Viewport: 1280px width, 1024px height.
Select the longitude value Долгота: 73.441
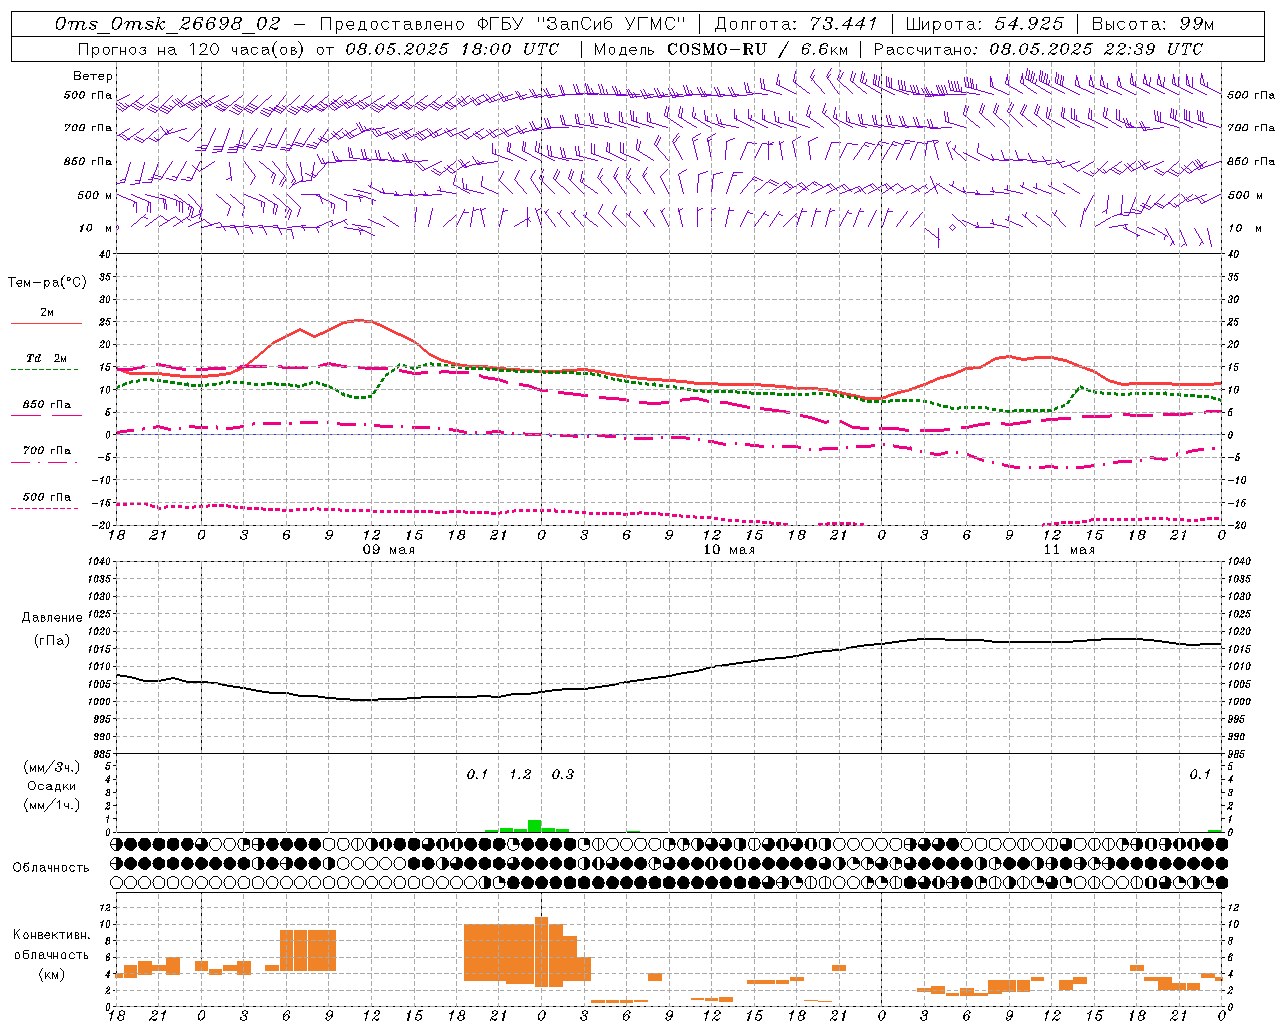(796, 24)
